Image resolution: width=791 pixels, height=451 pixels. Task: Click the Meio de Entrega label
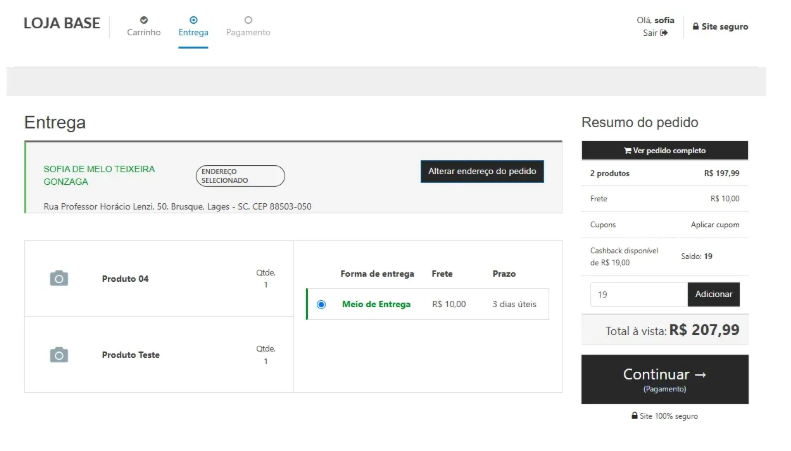click(376, 304)
